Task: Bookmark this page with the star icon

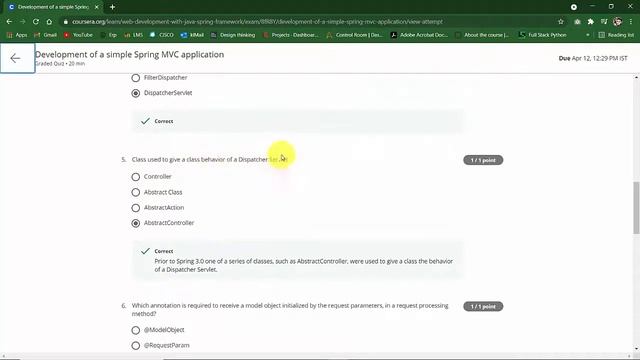Action: pyautogui.click(x=561, y=22)
